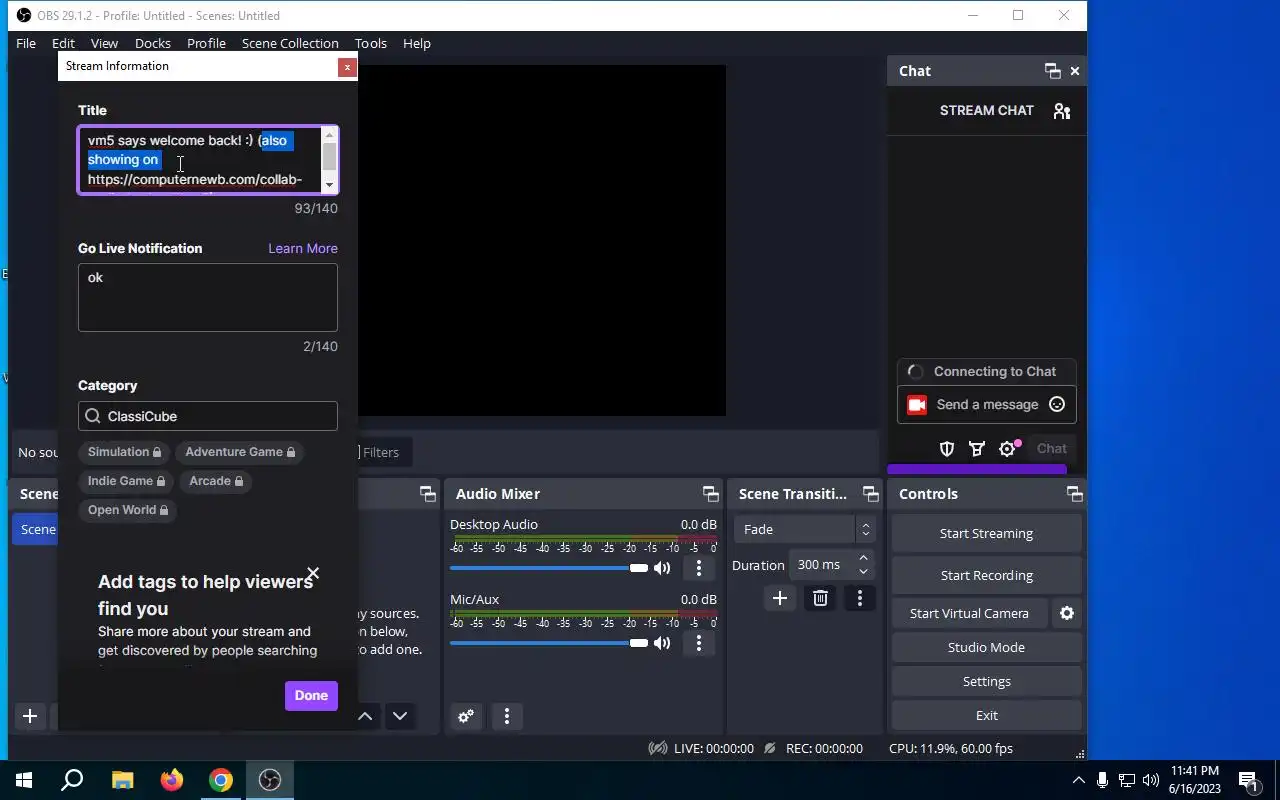
Task: Open the Docks menu
Action: pos(153,43)
